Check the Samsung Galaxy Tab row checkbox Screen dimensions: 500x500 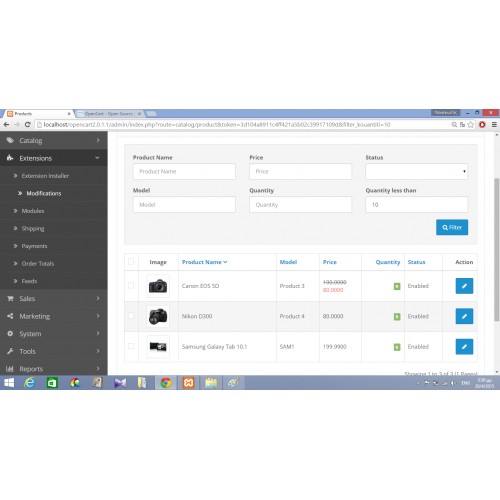pos(131,346)
